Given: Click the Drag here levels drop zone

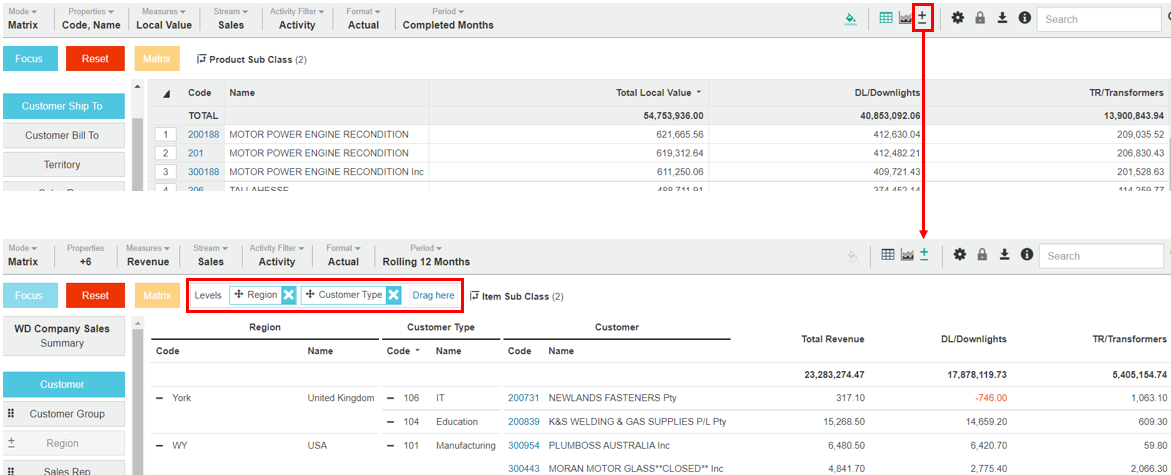Looking at the screenshot, I should [433, 295].
